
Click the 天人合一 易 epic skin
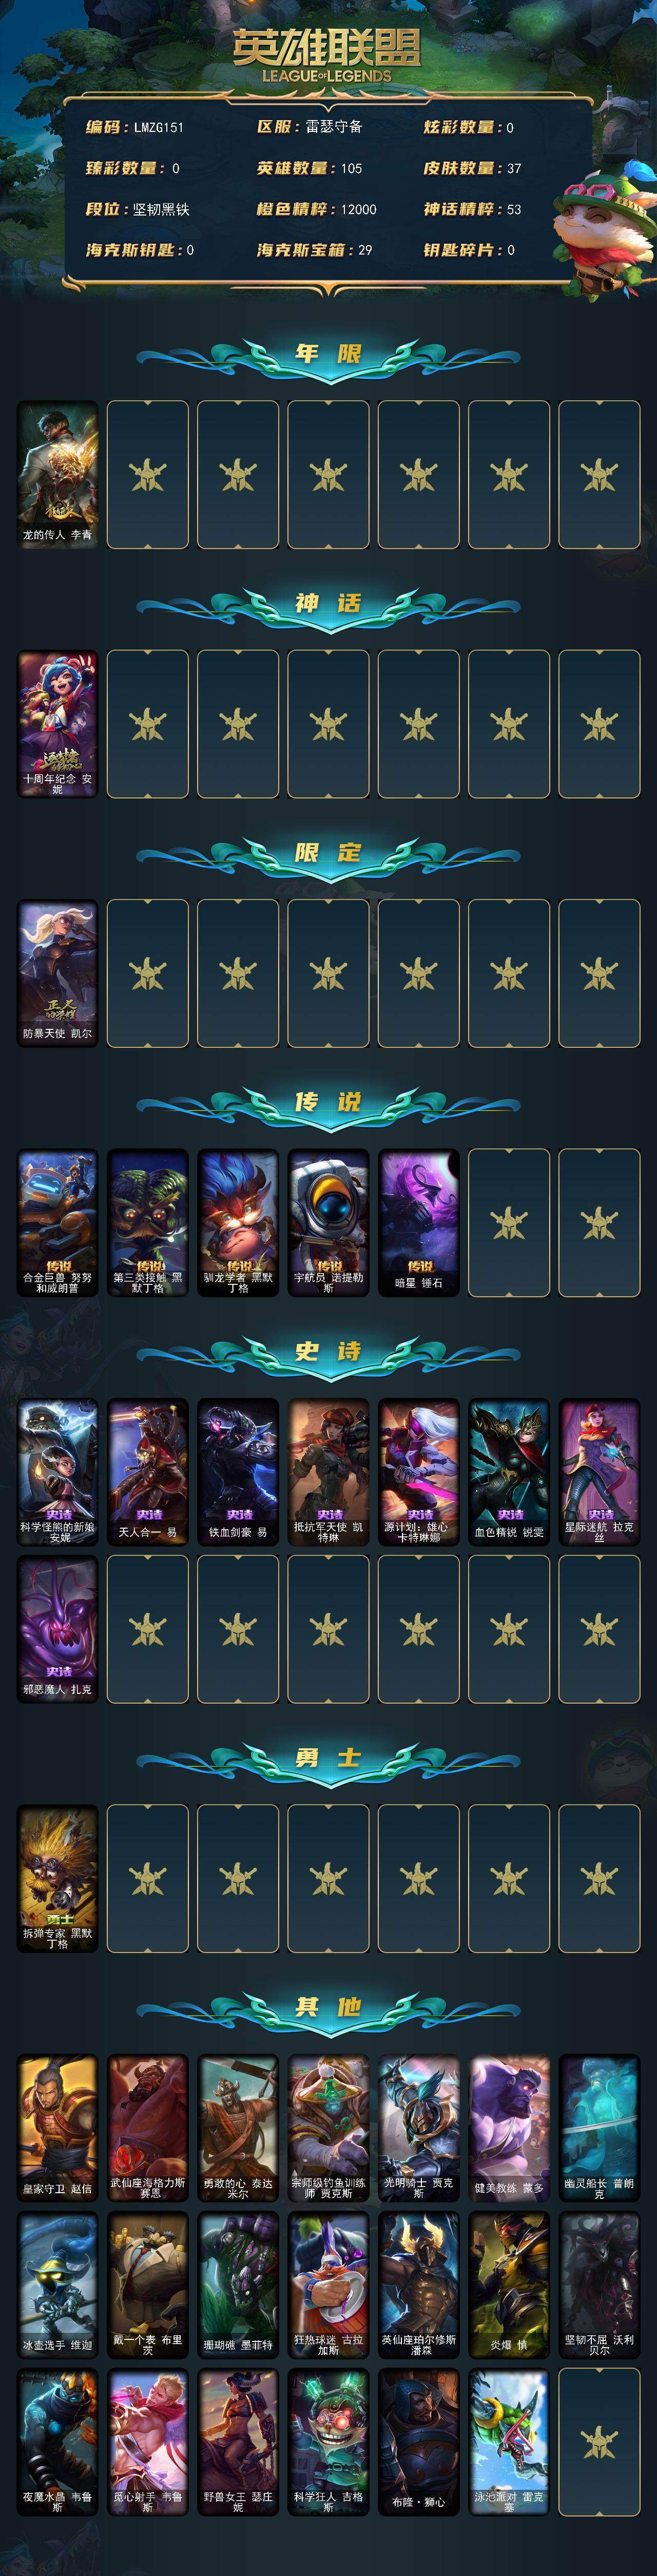147,1472
